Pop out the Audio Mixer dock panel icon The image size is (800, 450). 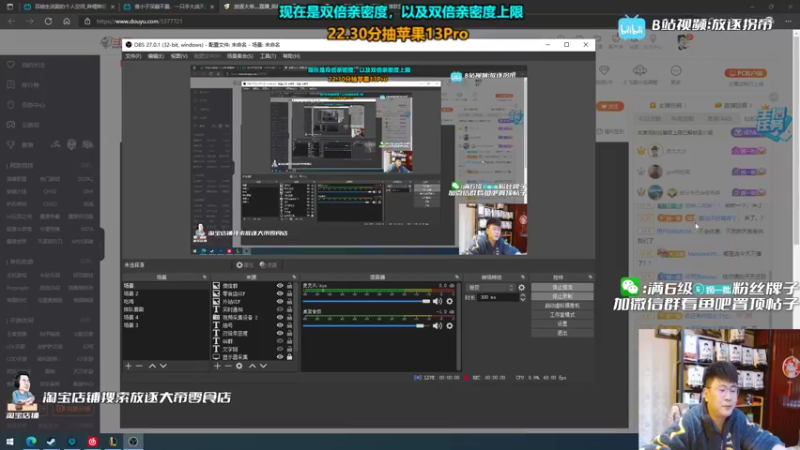457,277
